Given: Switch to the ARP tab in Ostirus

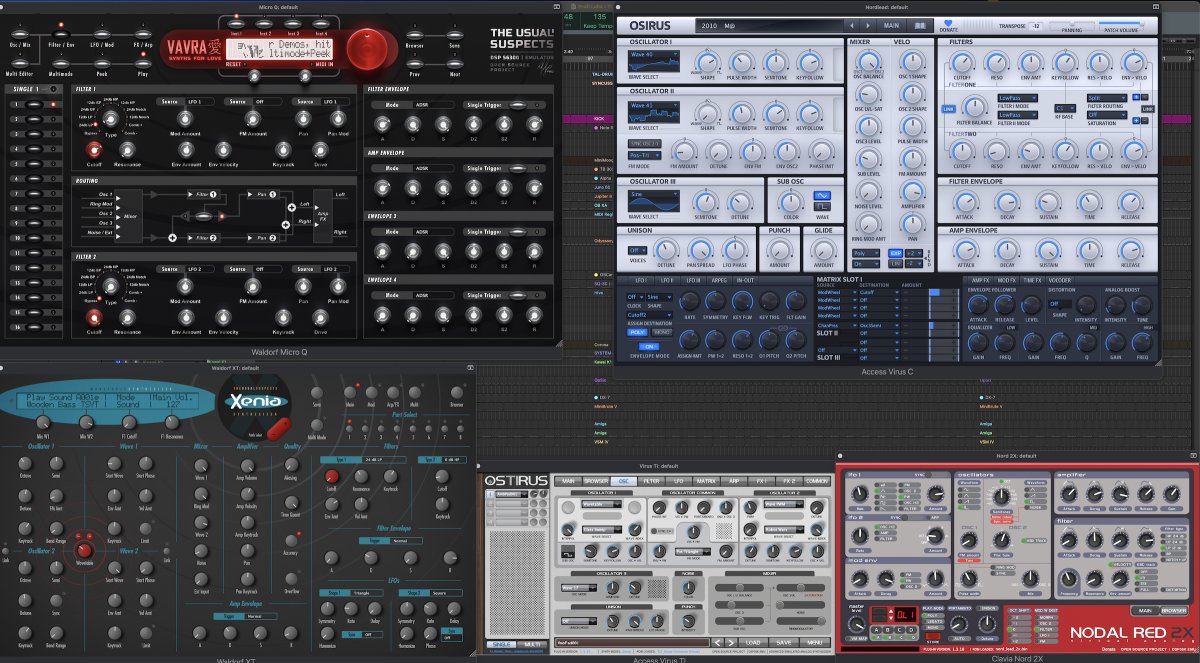Looking at the screenshot, I should click(x=732, y=481).
